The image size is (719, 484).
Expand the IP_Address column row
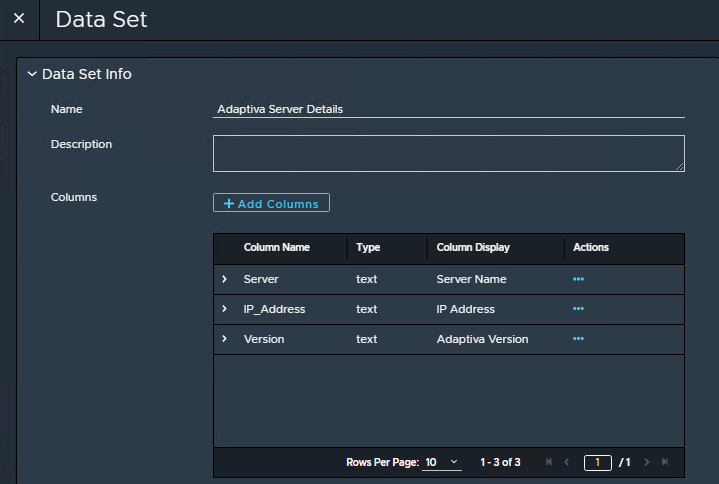(224, 308)
